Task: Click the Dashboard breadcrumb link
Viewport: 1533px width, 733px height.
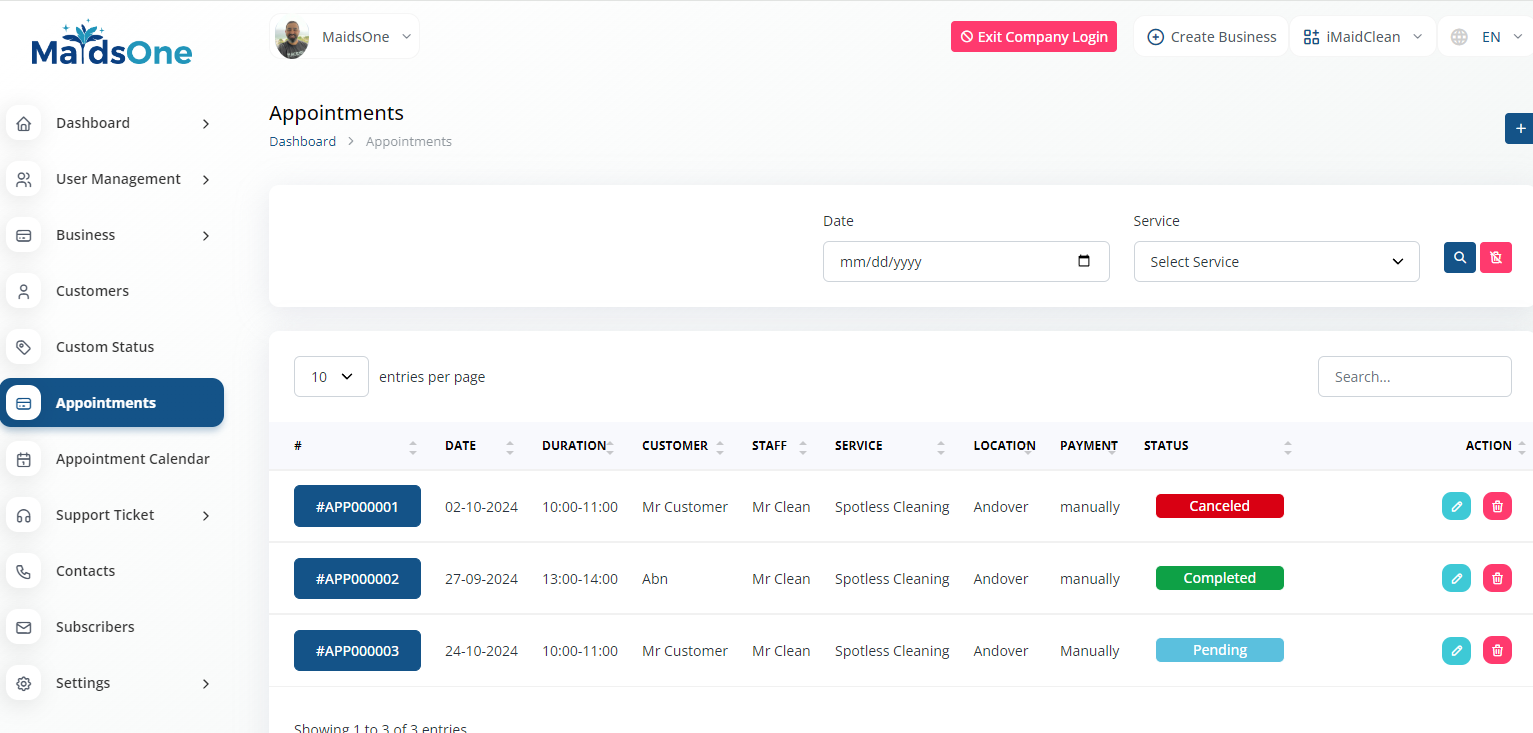Action: click(302, 142)
